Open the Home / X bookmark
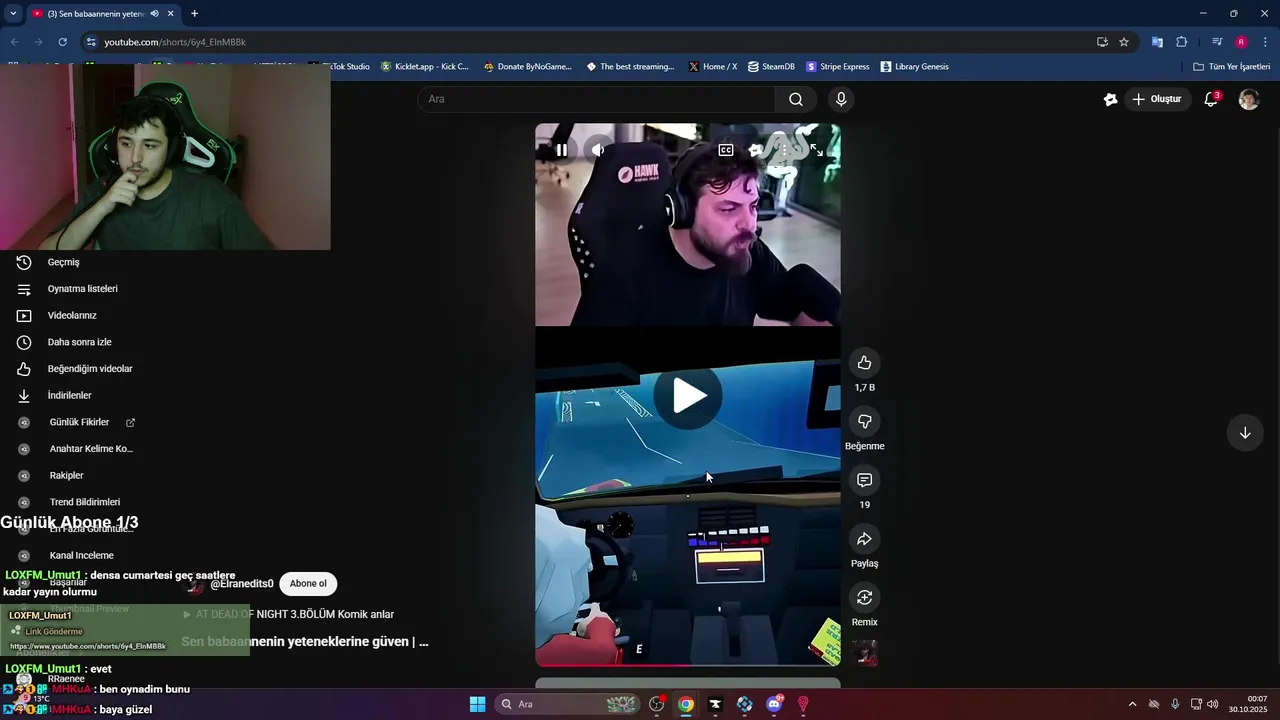The height and width of the screenshot is (720, 1280). [x=712, y=67]
